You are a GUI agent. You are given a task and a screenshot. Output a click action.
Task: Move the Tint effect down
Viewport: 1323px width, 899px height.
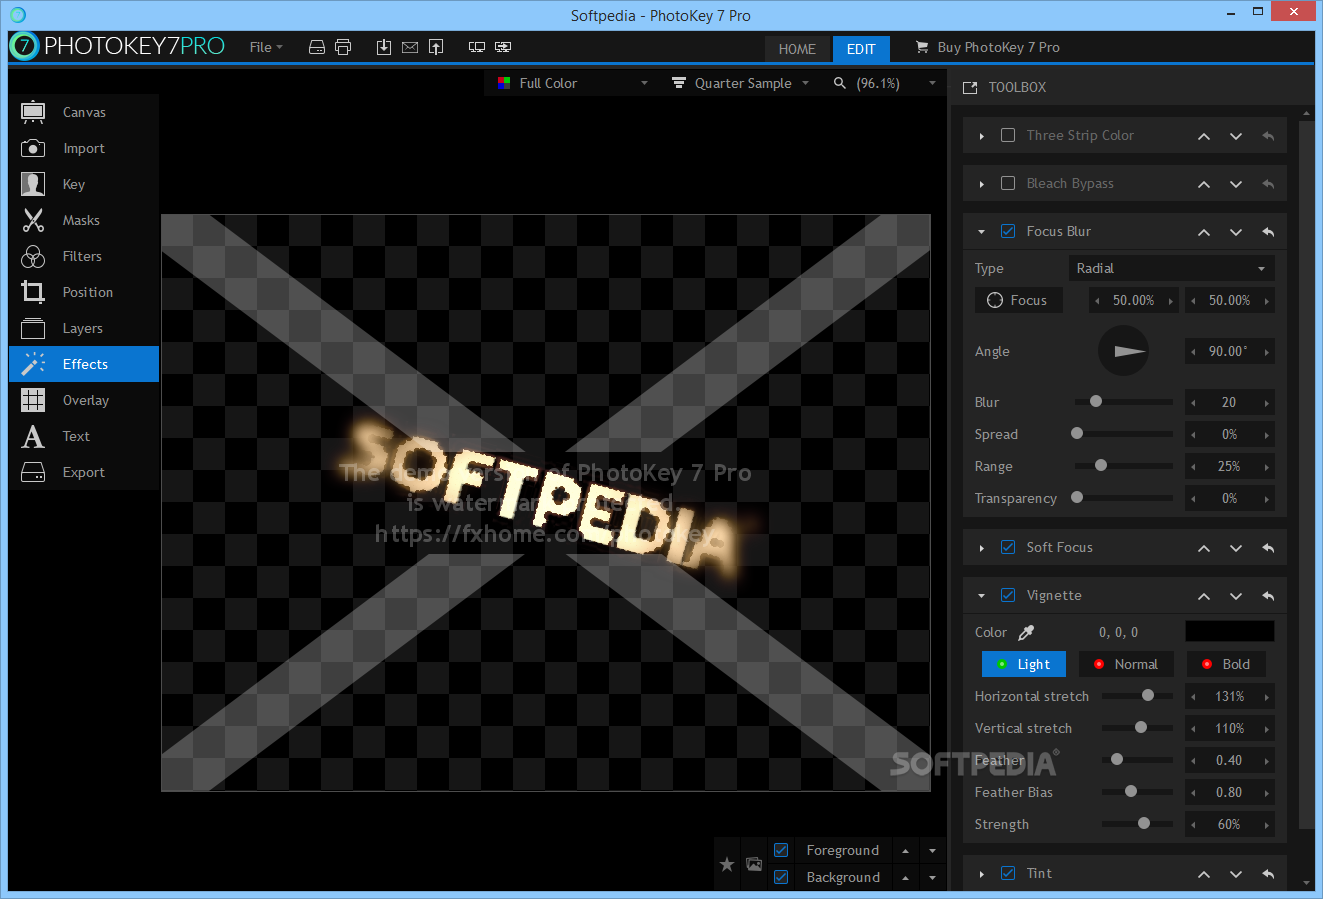tap(1236, 874)
